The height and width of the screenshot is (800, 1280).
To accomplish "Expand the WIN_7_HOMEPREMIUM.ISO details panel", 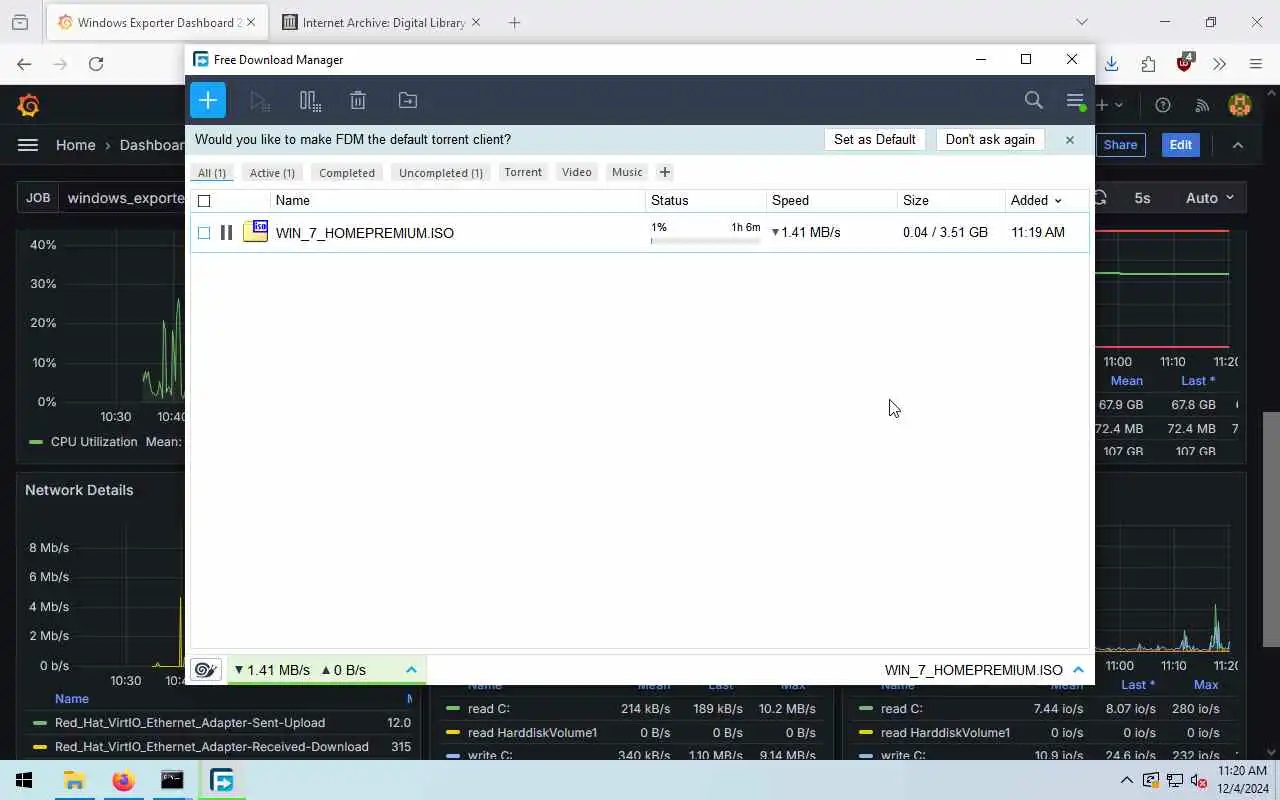I will point(1078,670).
